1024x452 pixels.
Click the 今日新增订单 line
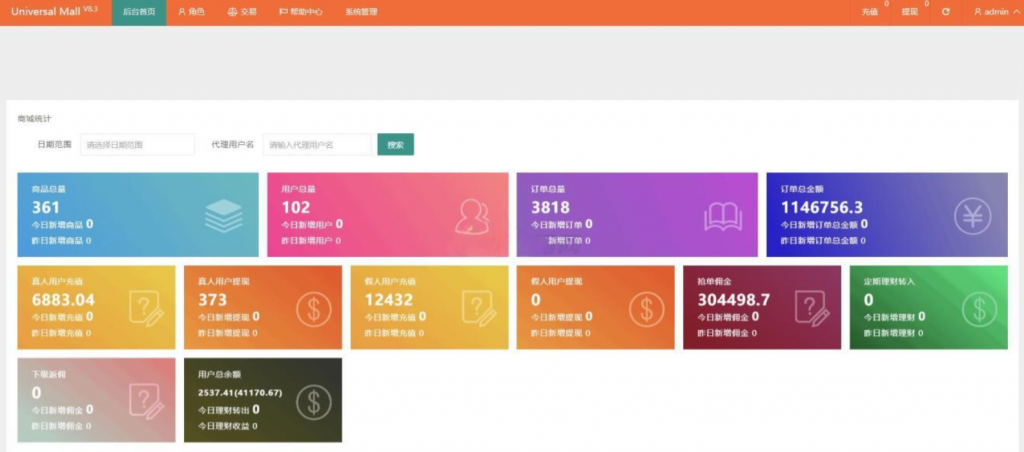coord(562,224)
